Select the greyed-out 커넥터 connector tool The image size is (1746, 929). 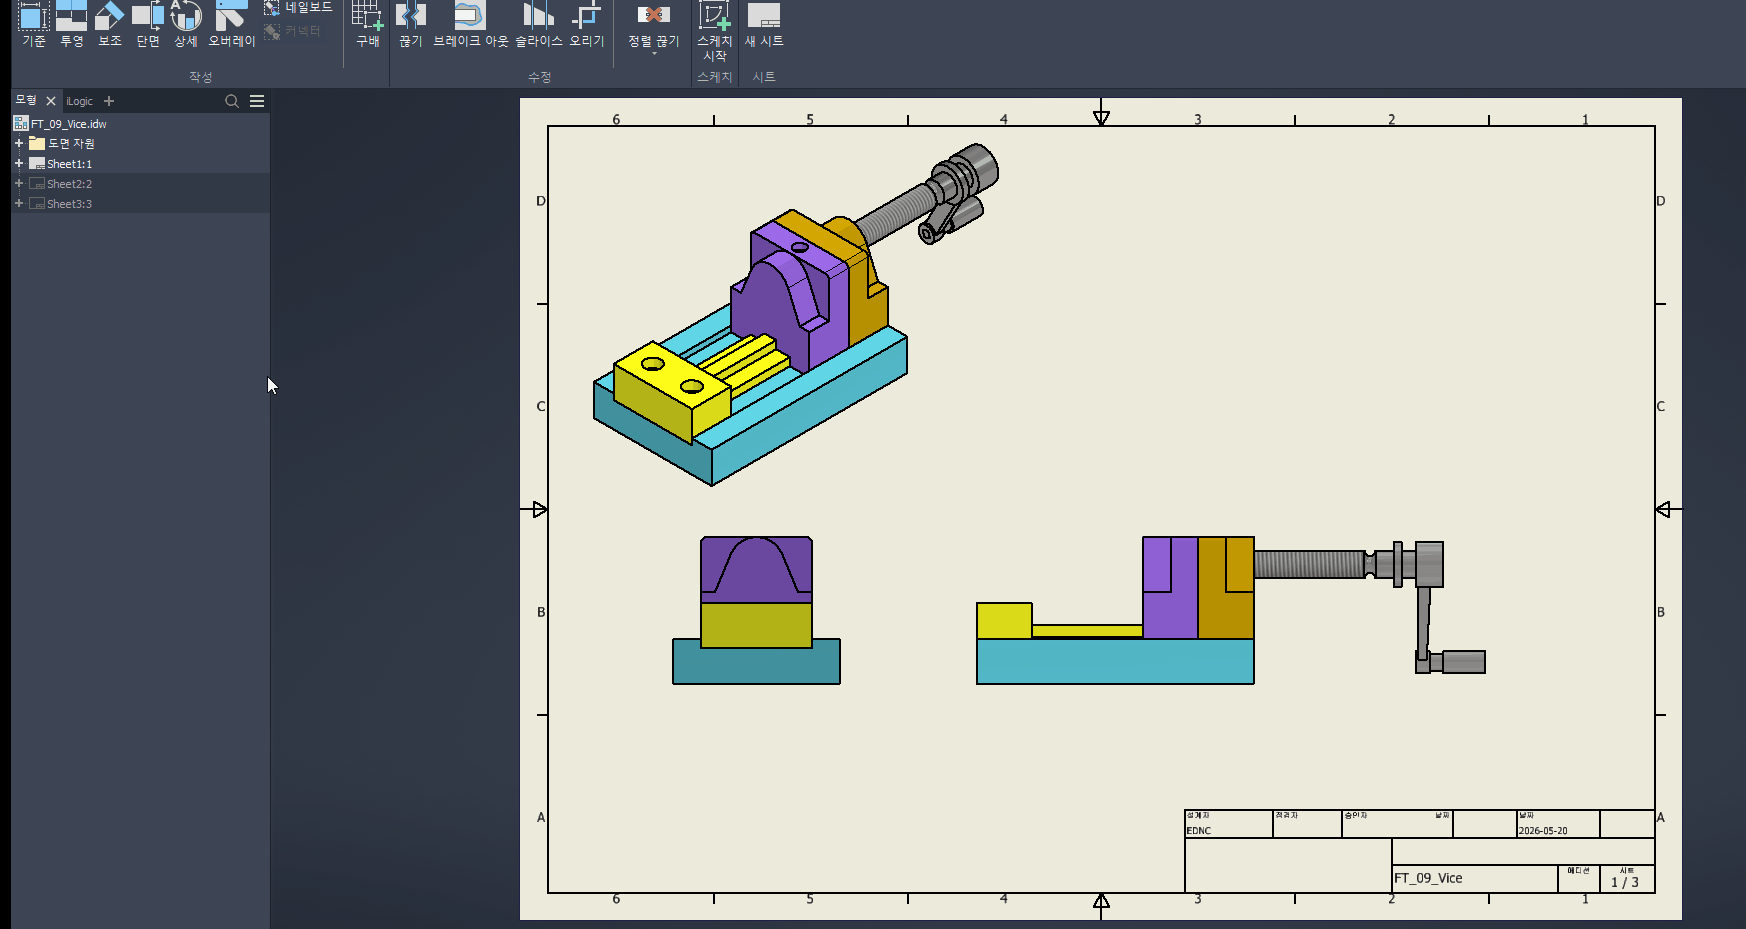292,31
